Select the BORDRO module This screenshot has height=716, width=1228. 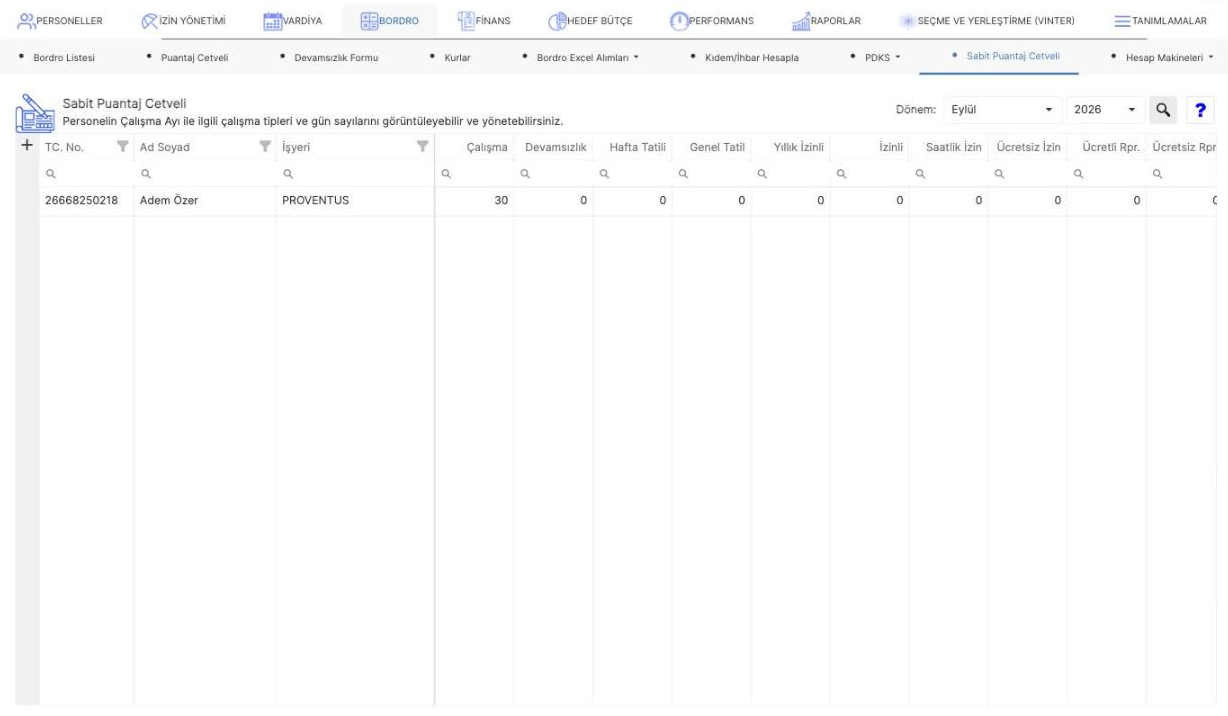click(389, 21)
